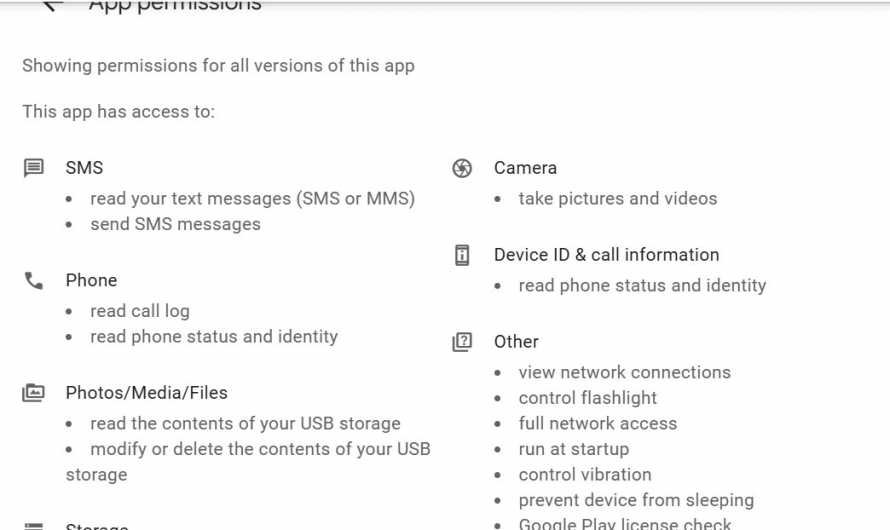Select the Other heading

pos(517,342)
